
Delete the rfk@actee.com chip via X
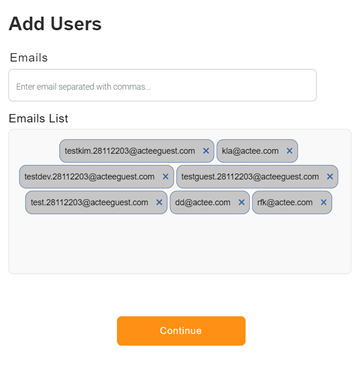[x=323, y=202]
